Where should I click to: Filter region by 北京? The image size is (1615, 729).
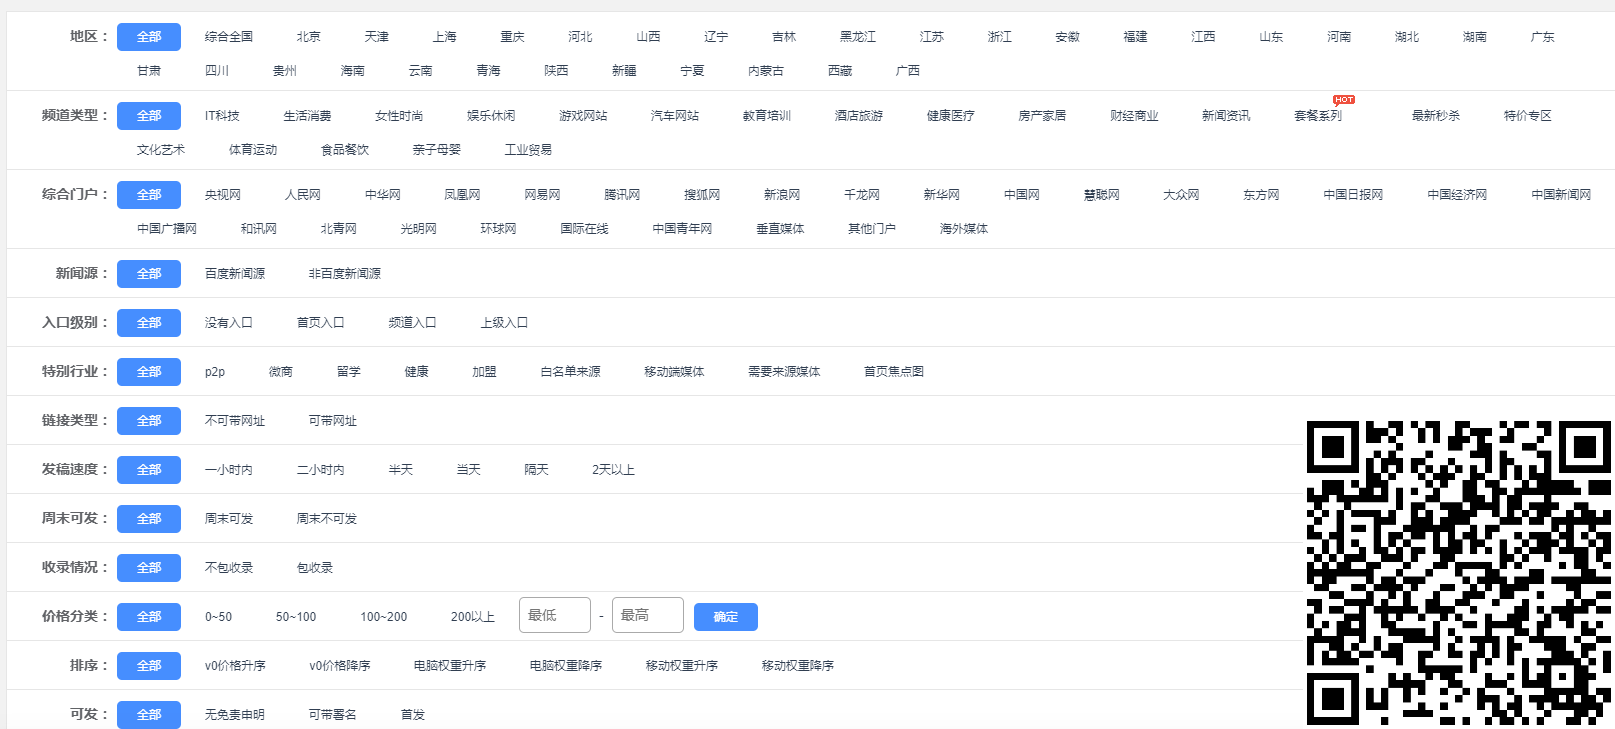click(x=309, y=37)
